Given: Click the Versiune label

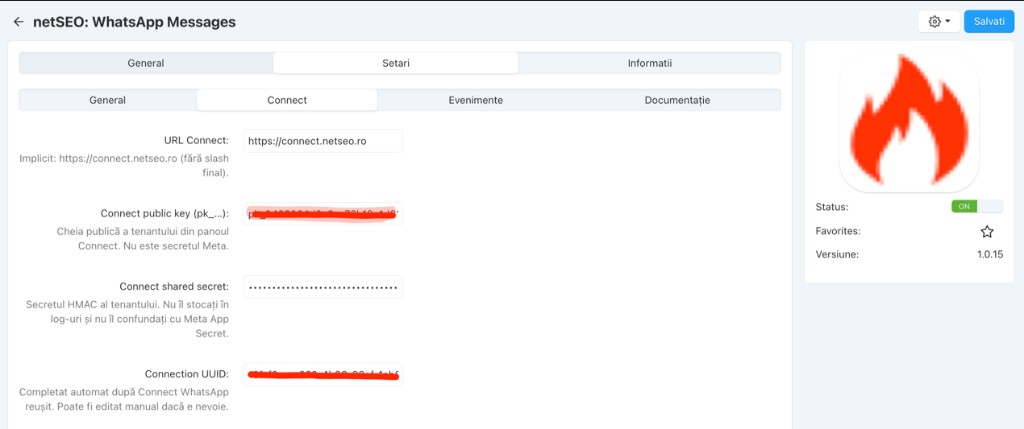Looking at the screenshot, I should (837, 255).
